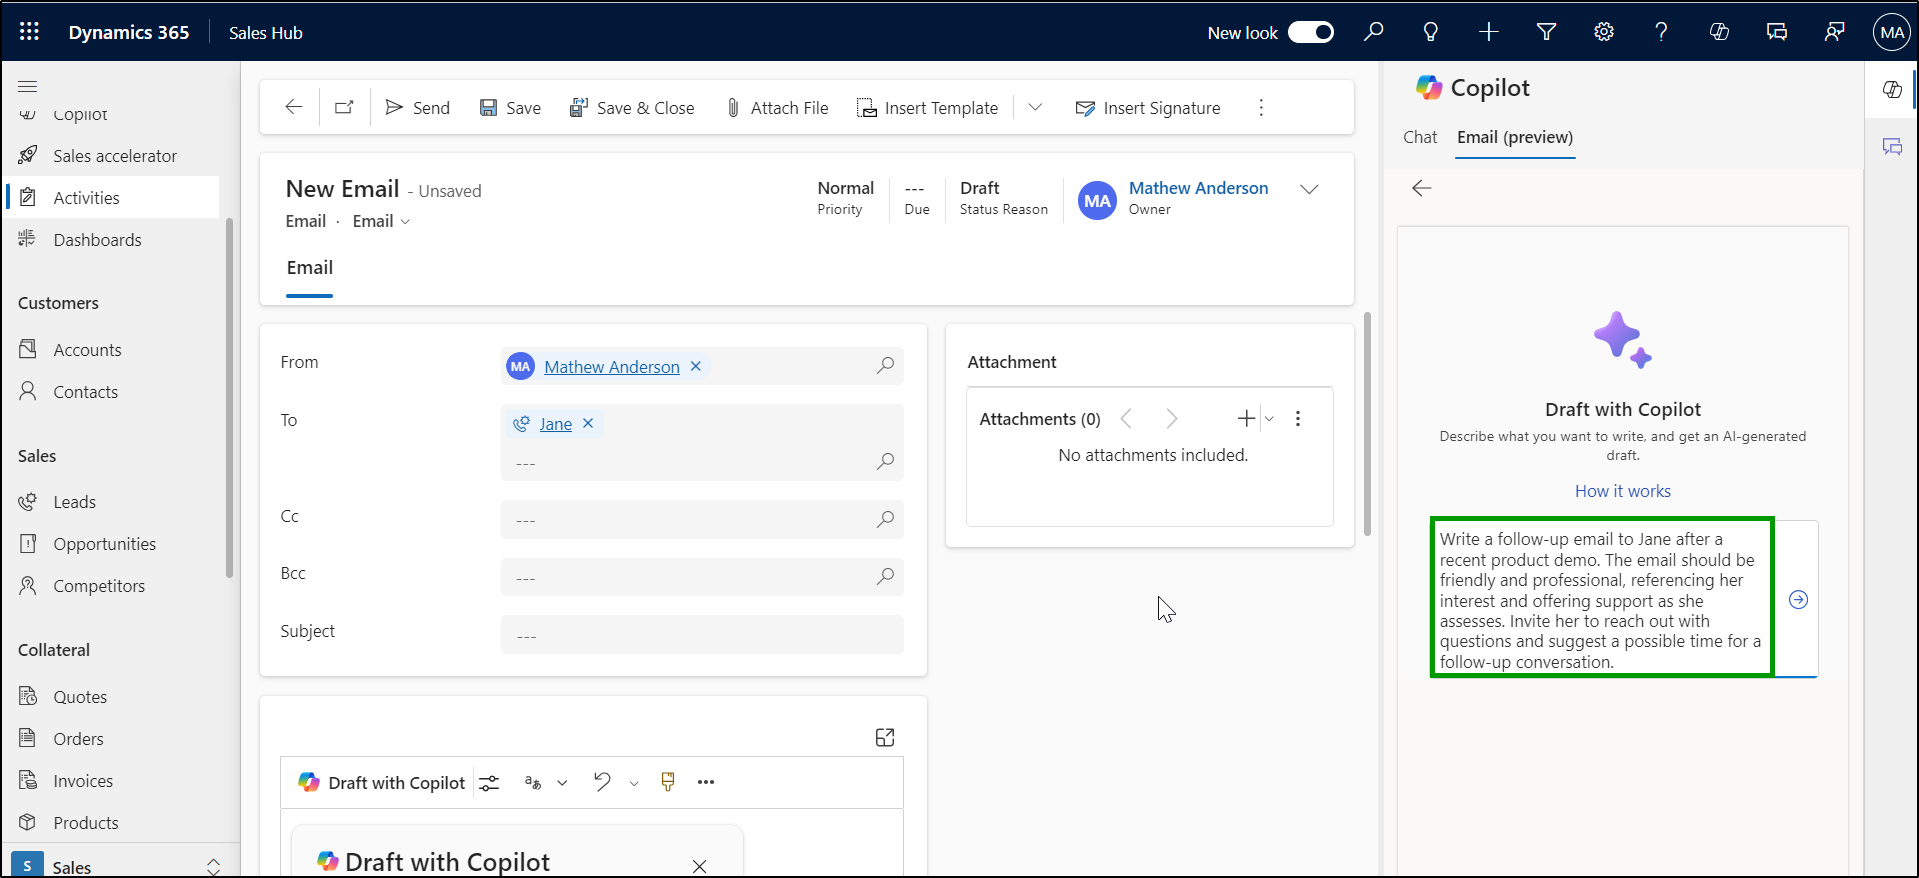
Task: Open the adjust settings sliders icon
Action: [489, 783]
